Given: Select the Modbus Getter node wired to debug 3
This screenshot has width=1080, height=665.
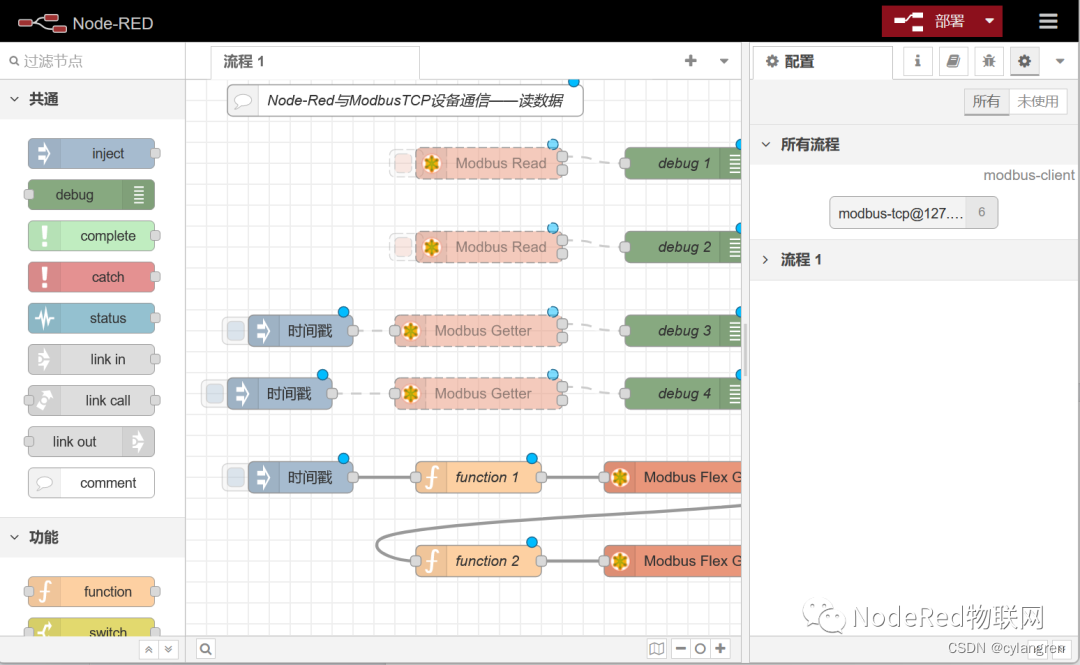Looking at the screenshot, I should tap(478, 331).
